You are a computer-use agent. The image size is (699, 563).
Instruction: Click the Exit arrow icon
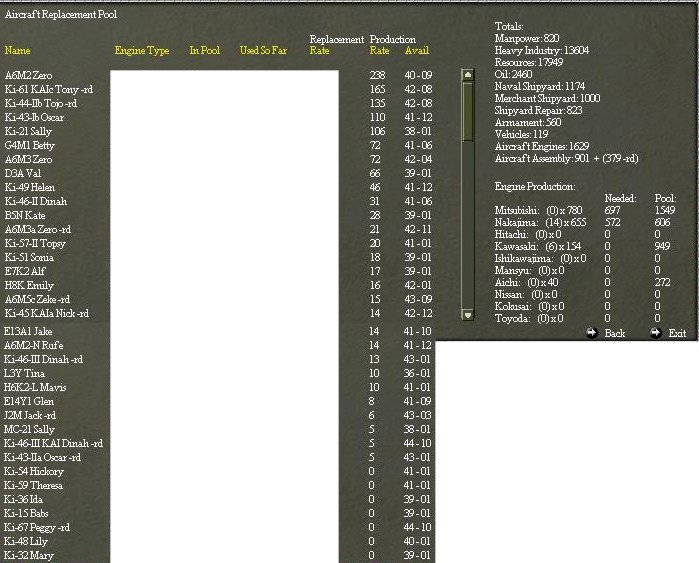(x=655, y=333)
